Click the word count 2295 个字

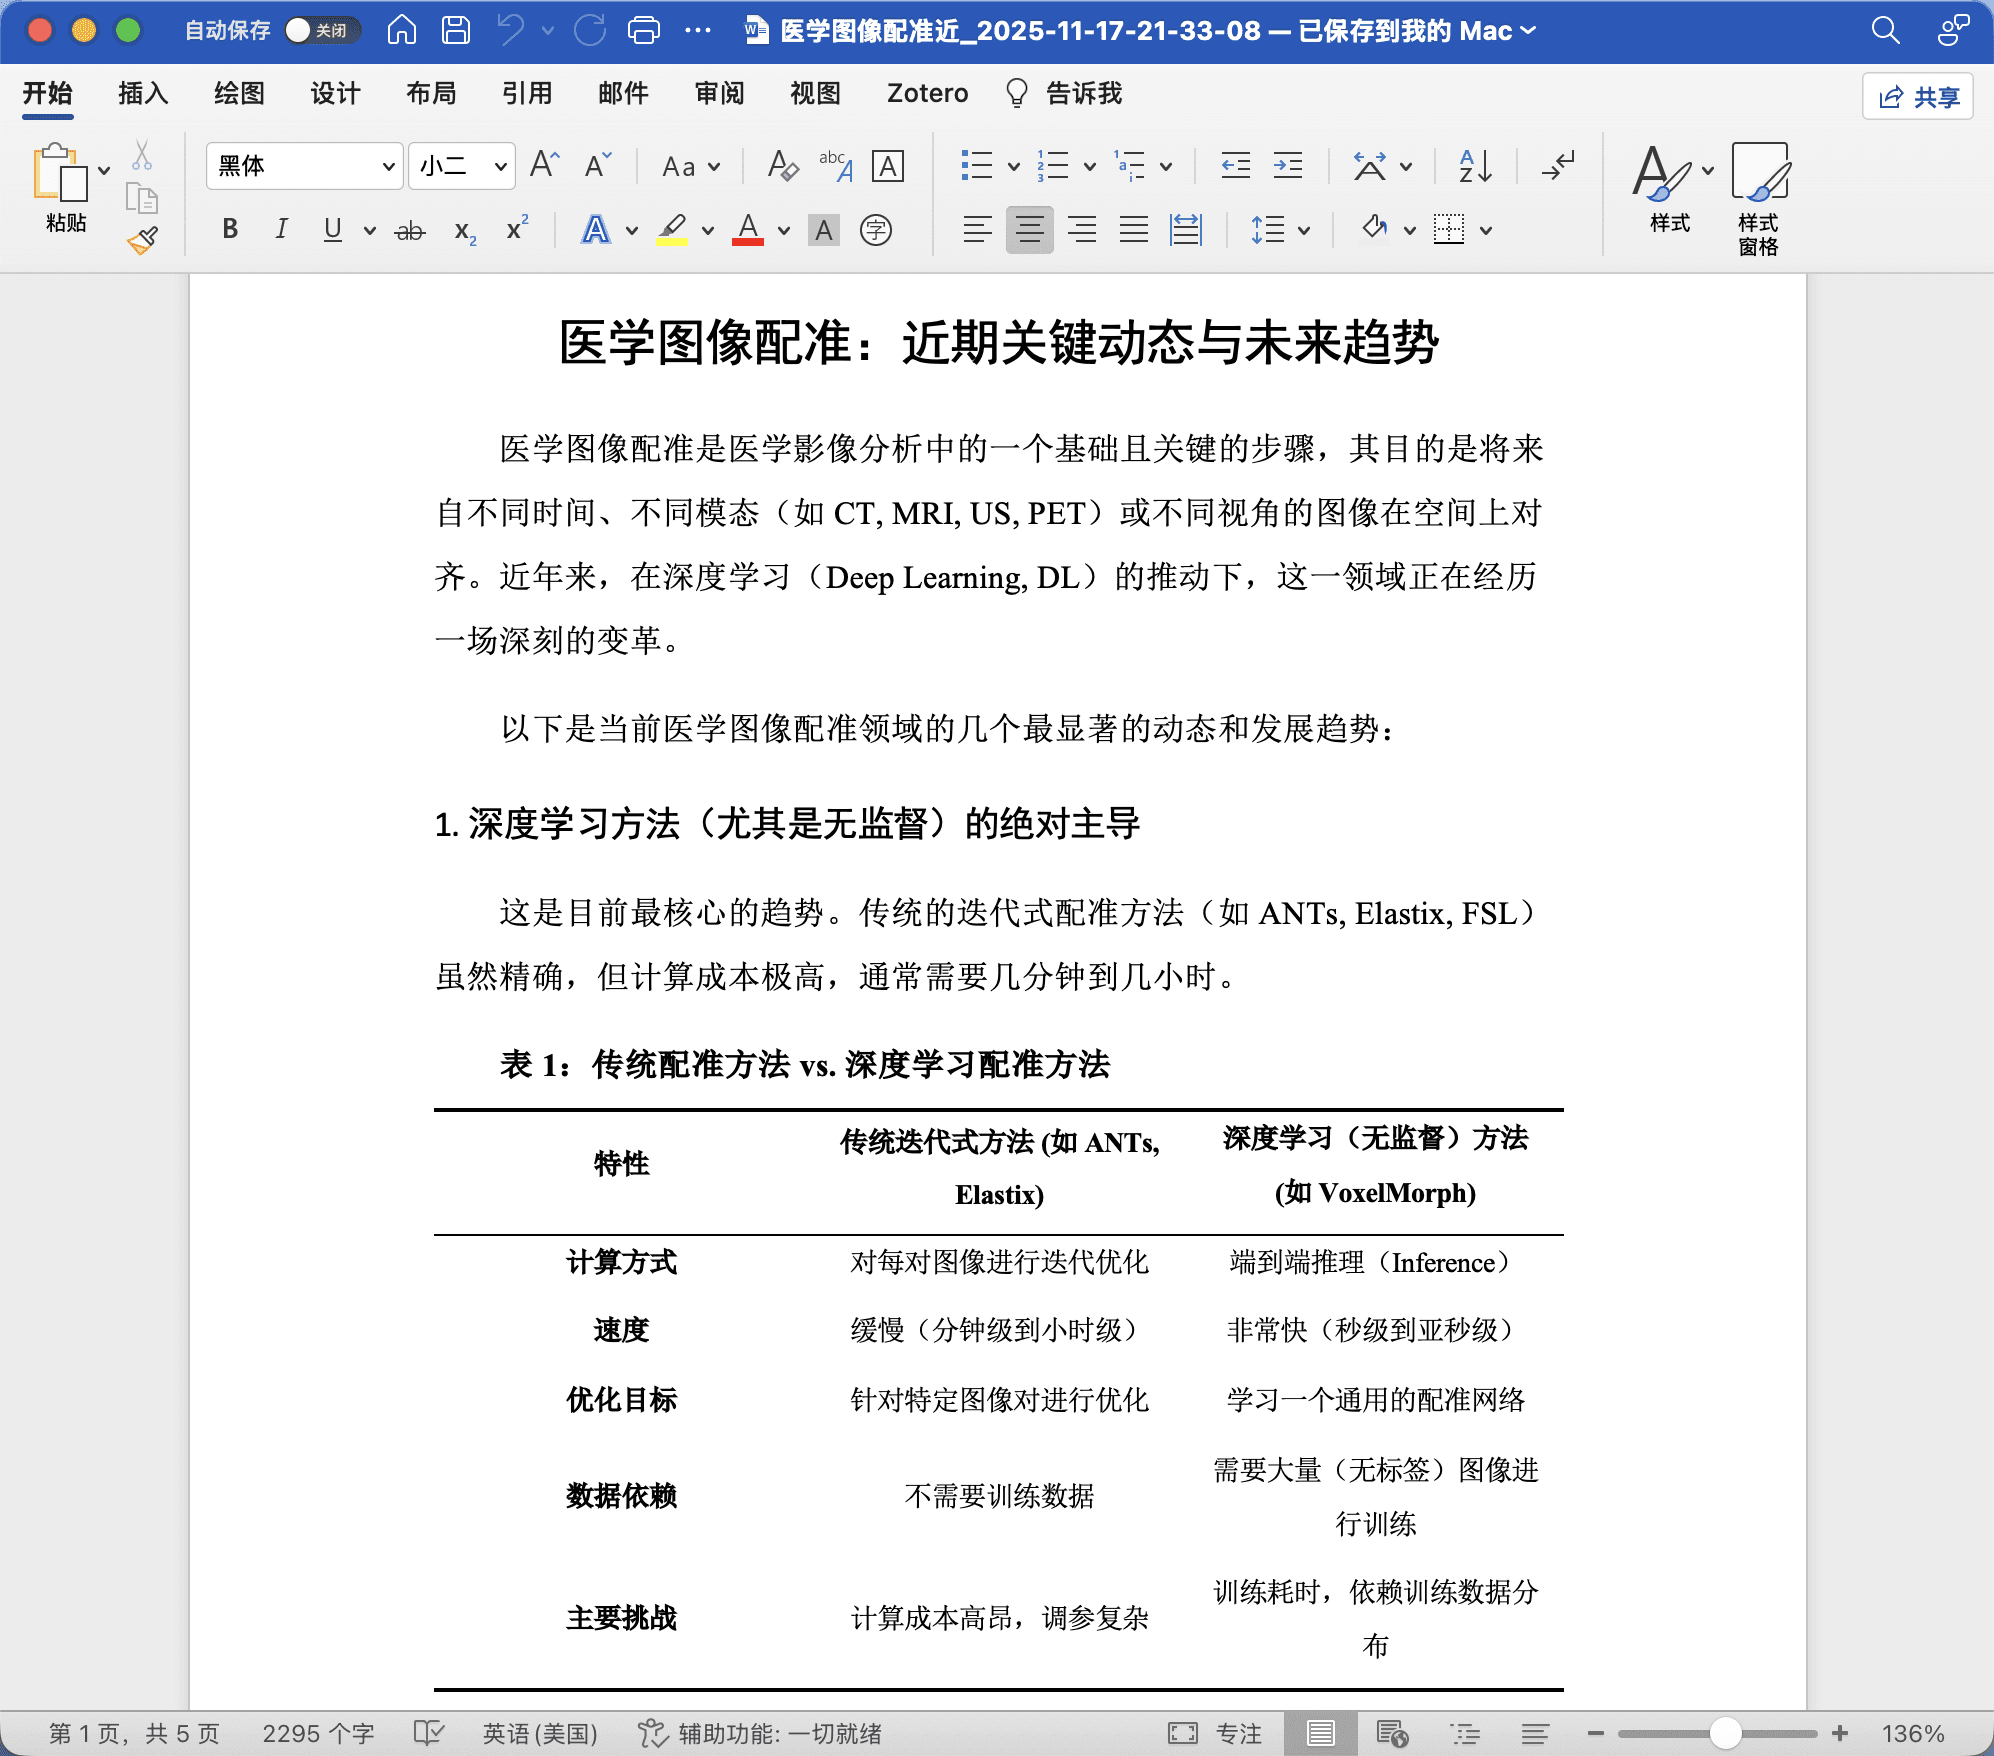pyautogui.click(x=318, y=1733)
